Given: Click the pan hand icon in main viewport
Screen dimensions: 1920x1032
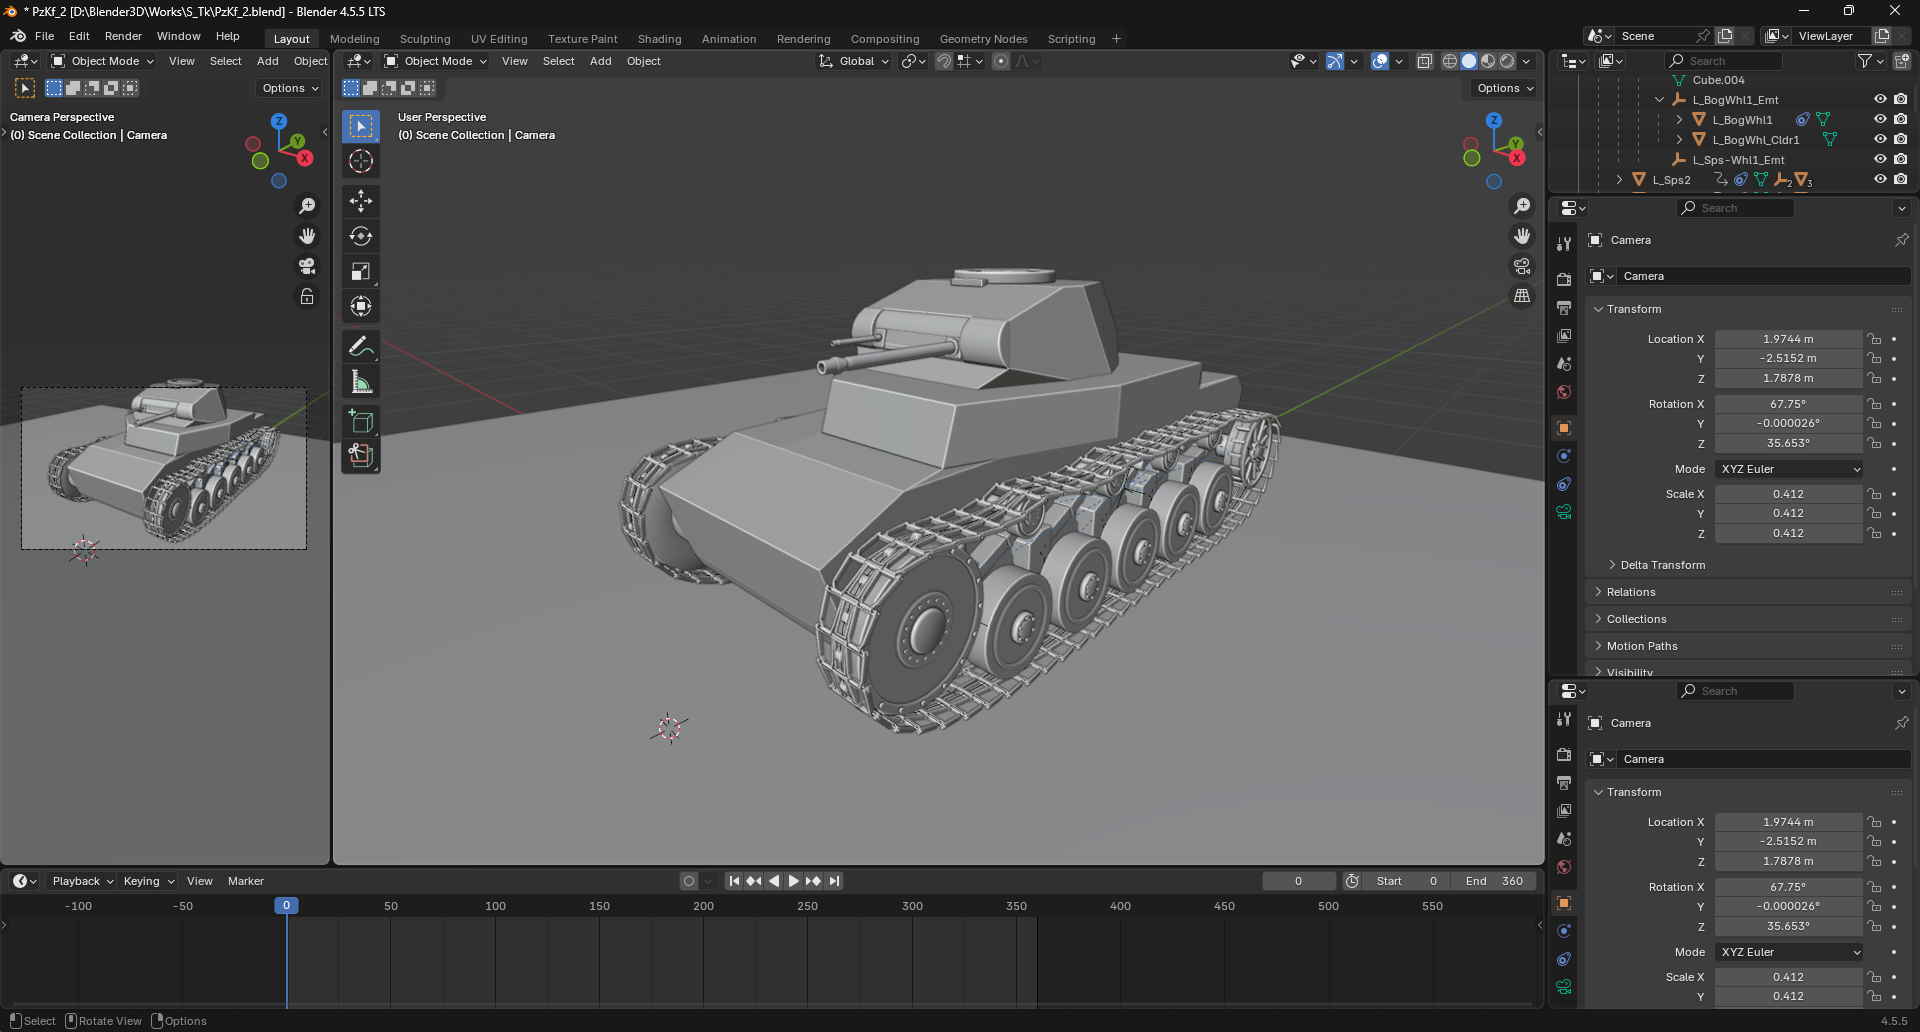Looking at the screenshot, I should pos(1522,236).
